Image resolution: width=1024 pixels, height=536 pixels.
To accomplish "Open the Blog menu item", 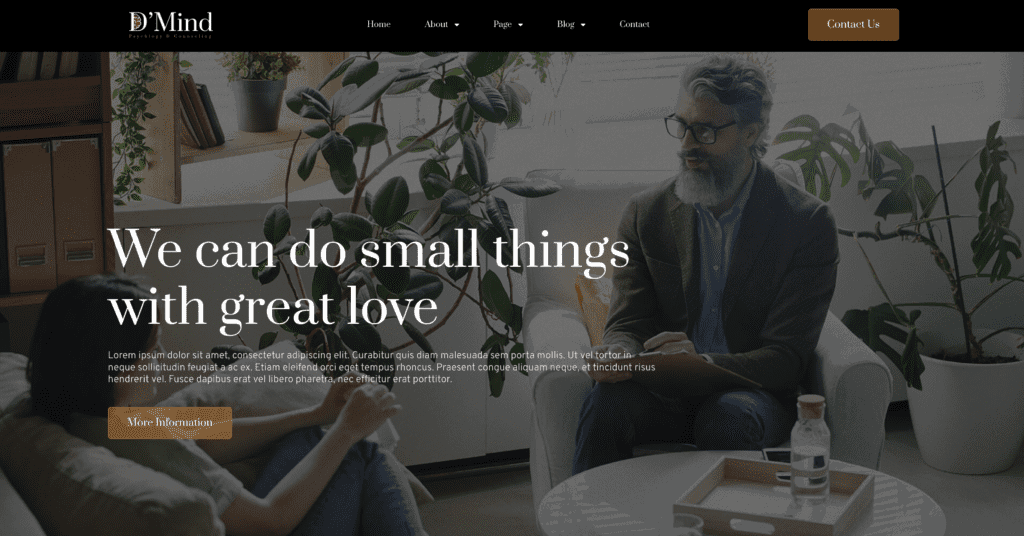I will 566,24.
